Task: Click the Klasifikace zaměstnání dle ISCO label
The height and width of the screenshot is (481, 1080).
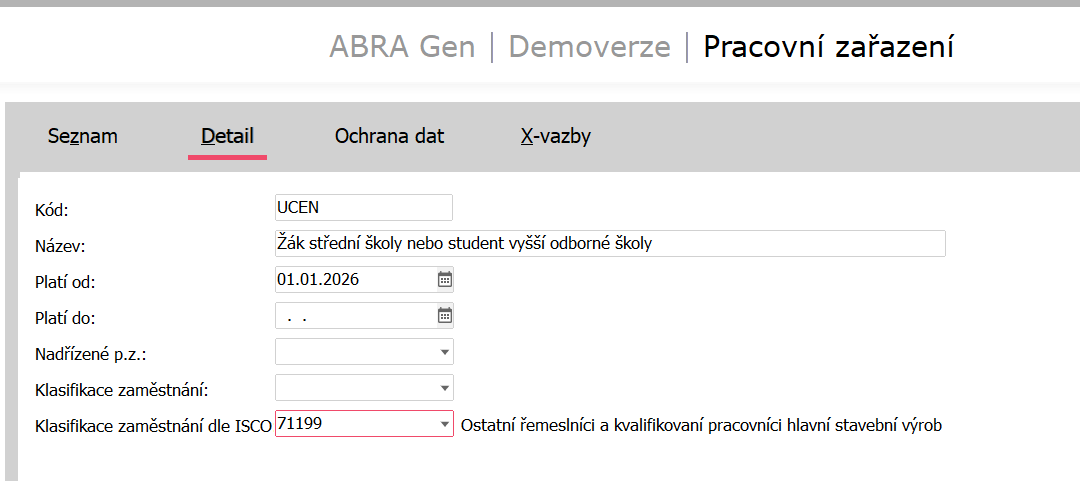Action: click(152, 425)
